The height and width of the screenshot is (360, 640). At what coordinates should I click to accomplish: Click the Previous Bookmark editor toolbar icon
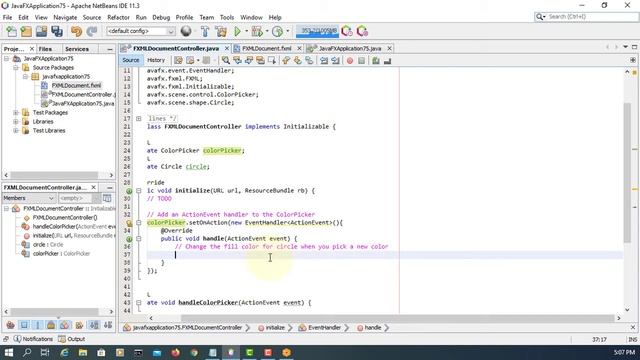(x=286, y=60)
